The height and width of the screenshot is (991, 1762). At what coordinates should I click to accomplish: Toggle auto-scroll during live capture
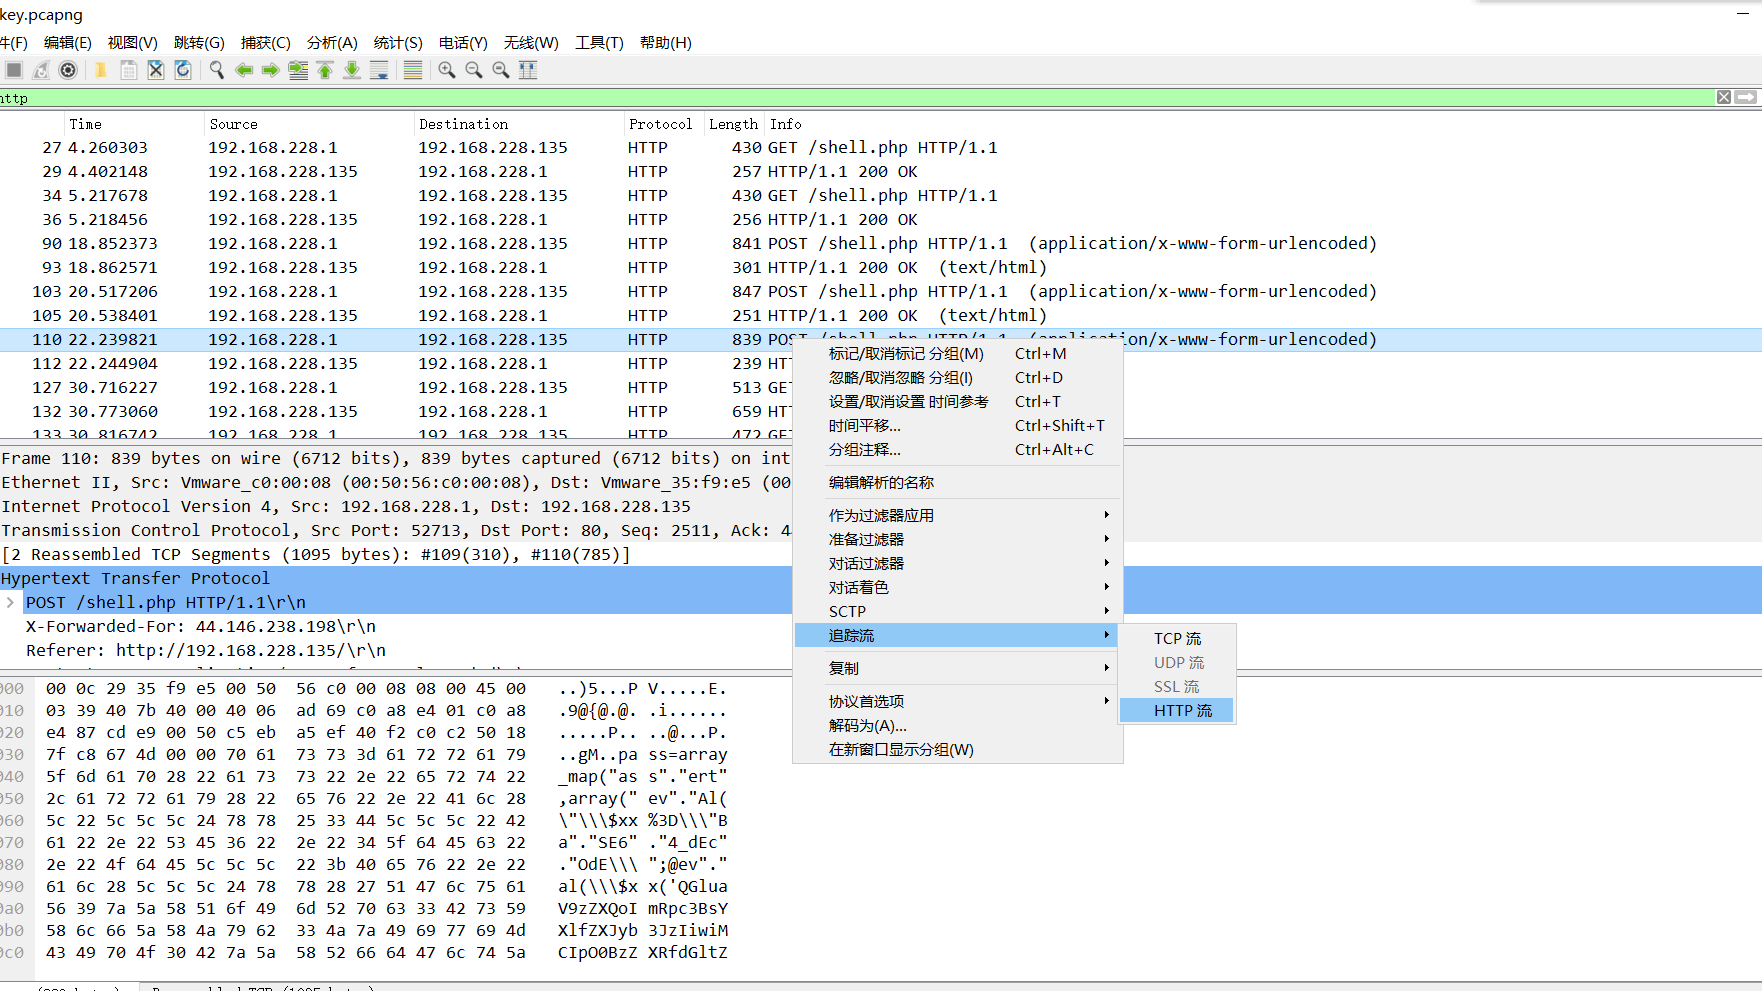click(x=379, y=70)
